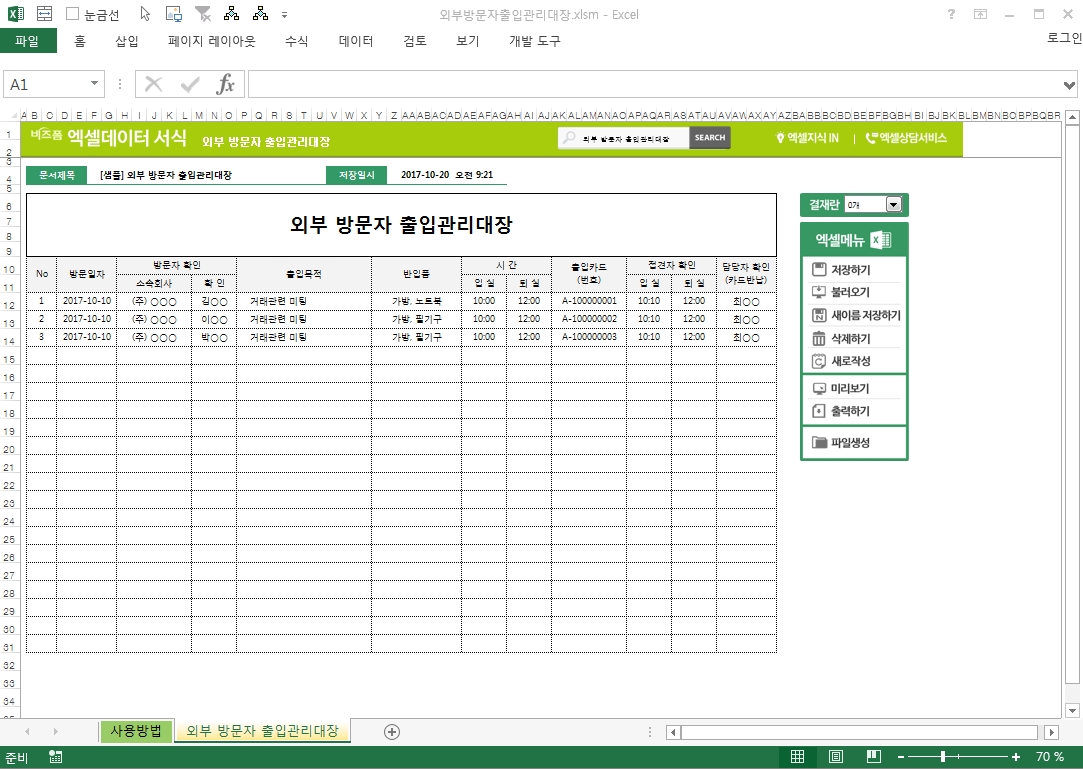The width and height of the screenshot is (1083, 769).
Task: Click the cancel entry X icon
Action: click(x=153, y=84)
